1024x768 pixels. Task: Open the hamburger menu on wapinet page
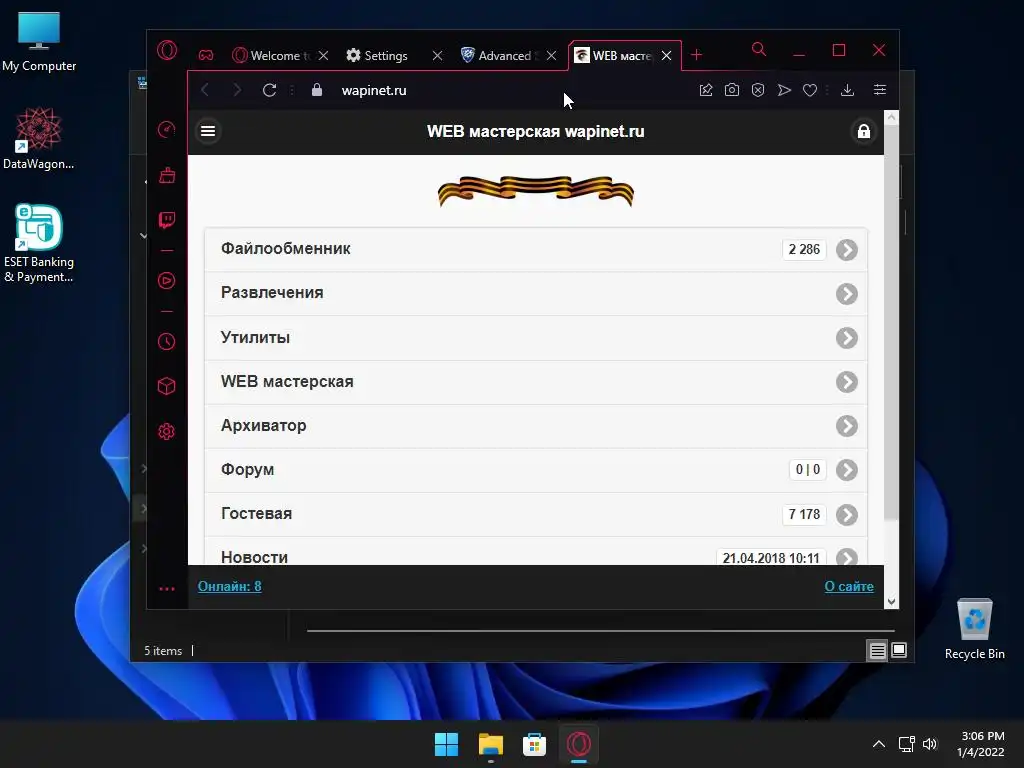click(x=208, y=131)
